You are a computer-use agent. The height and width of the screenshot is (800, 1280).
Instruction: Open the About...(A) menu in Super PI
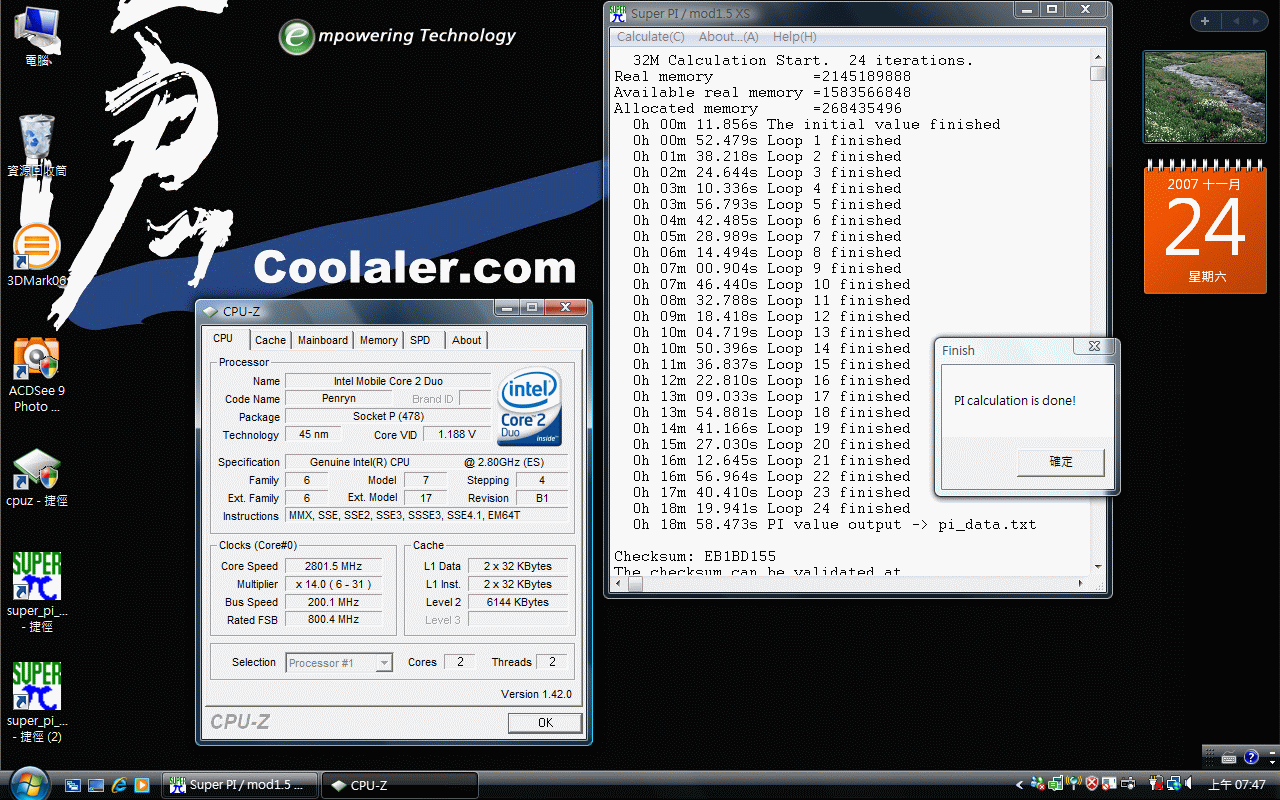pyautogui.click(x=728, y=37)
